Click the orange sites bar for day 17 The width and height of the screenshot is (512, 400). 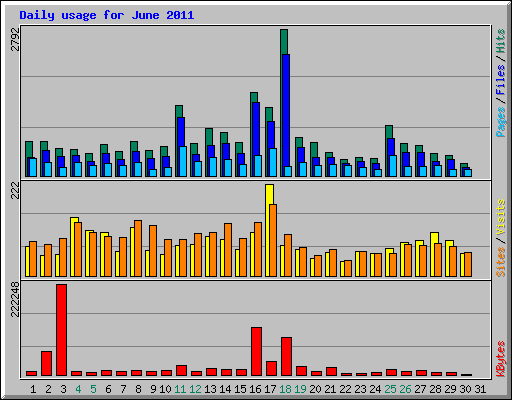point(273,240)
